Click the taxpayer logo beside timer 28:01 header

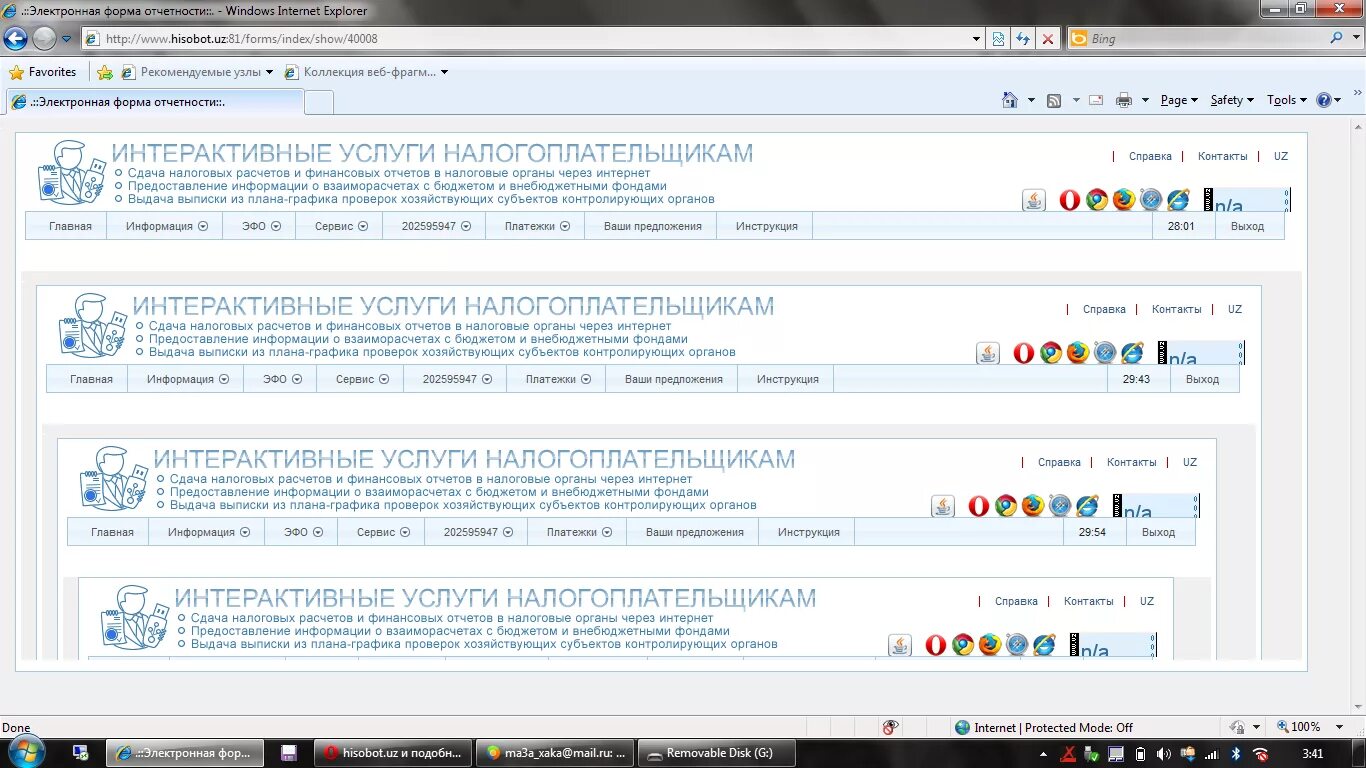pos(71,172)
